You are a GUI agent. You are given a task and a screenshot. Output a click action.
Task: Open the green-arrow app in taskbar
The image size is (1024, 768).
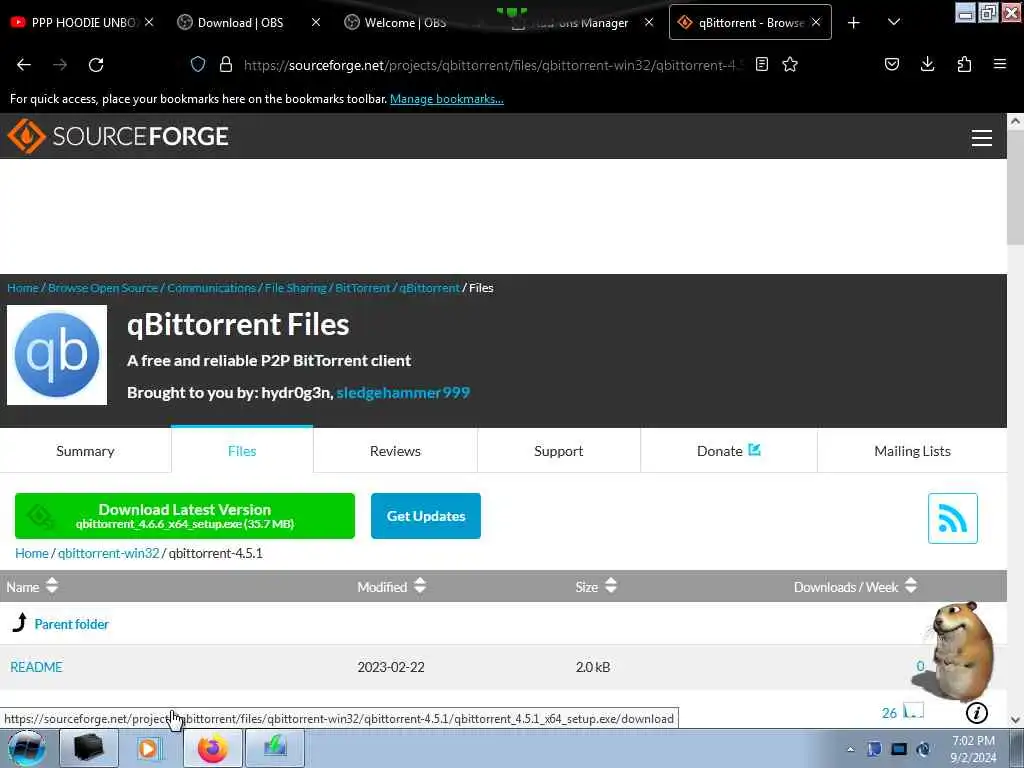[x=275, y=748]
